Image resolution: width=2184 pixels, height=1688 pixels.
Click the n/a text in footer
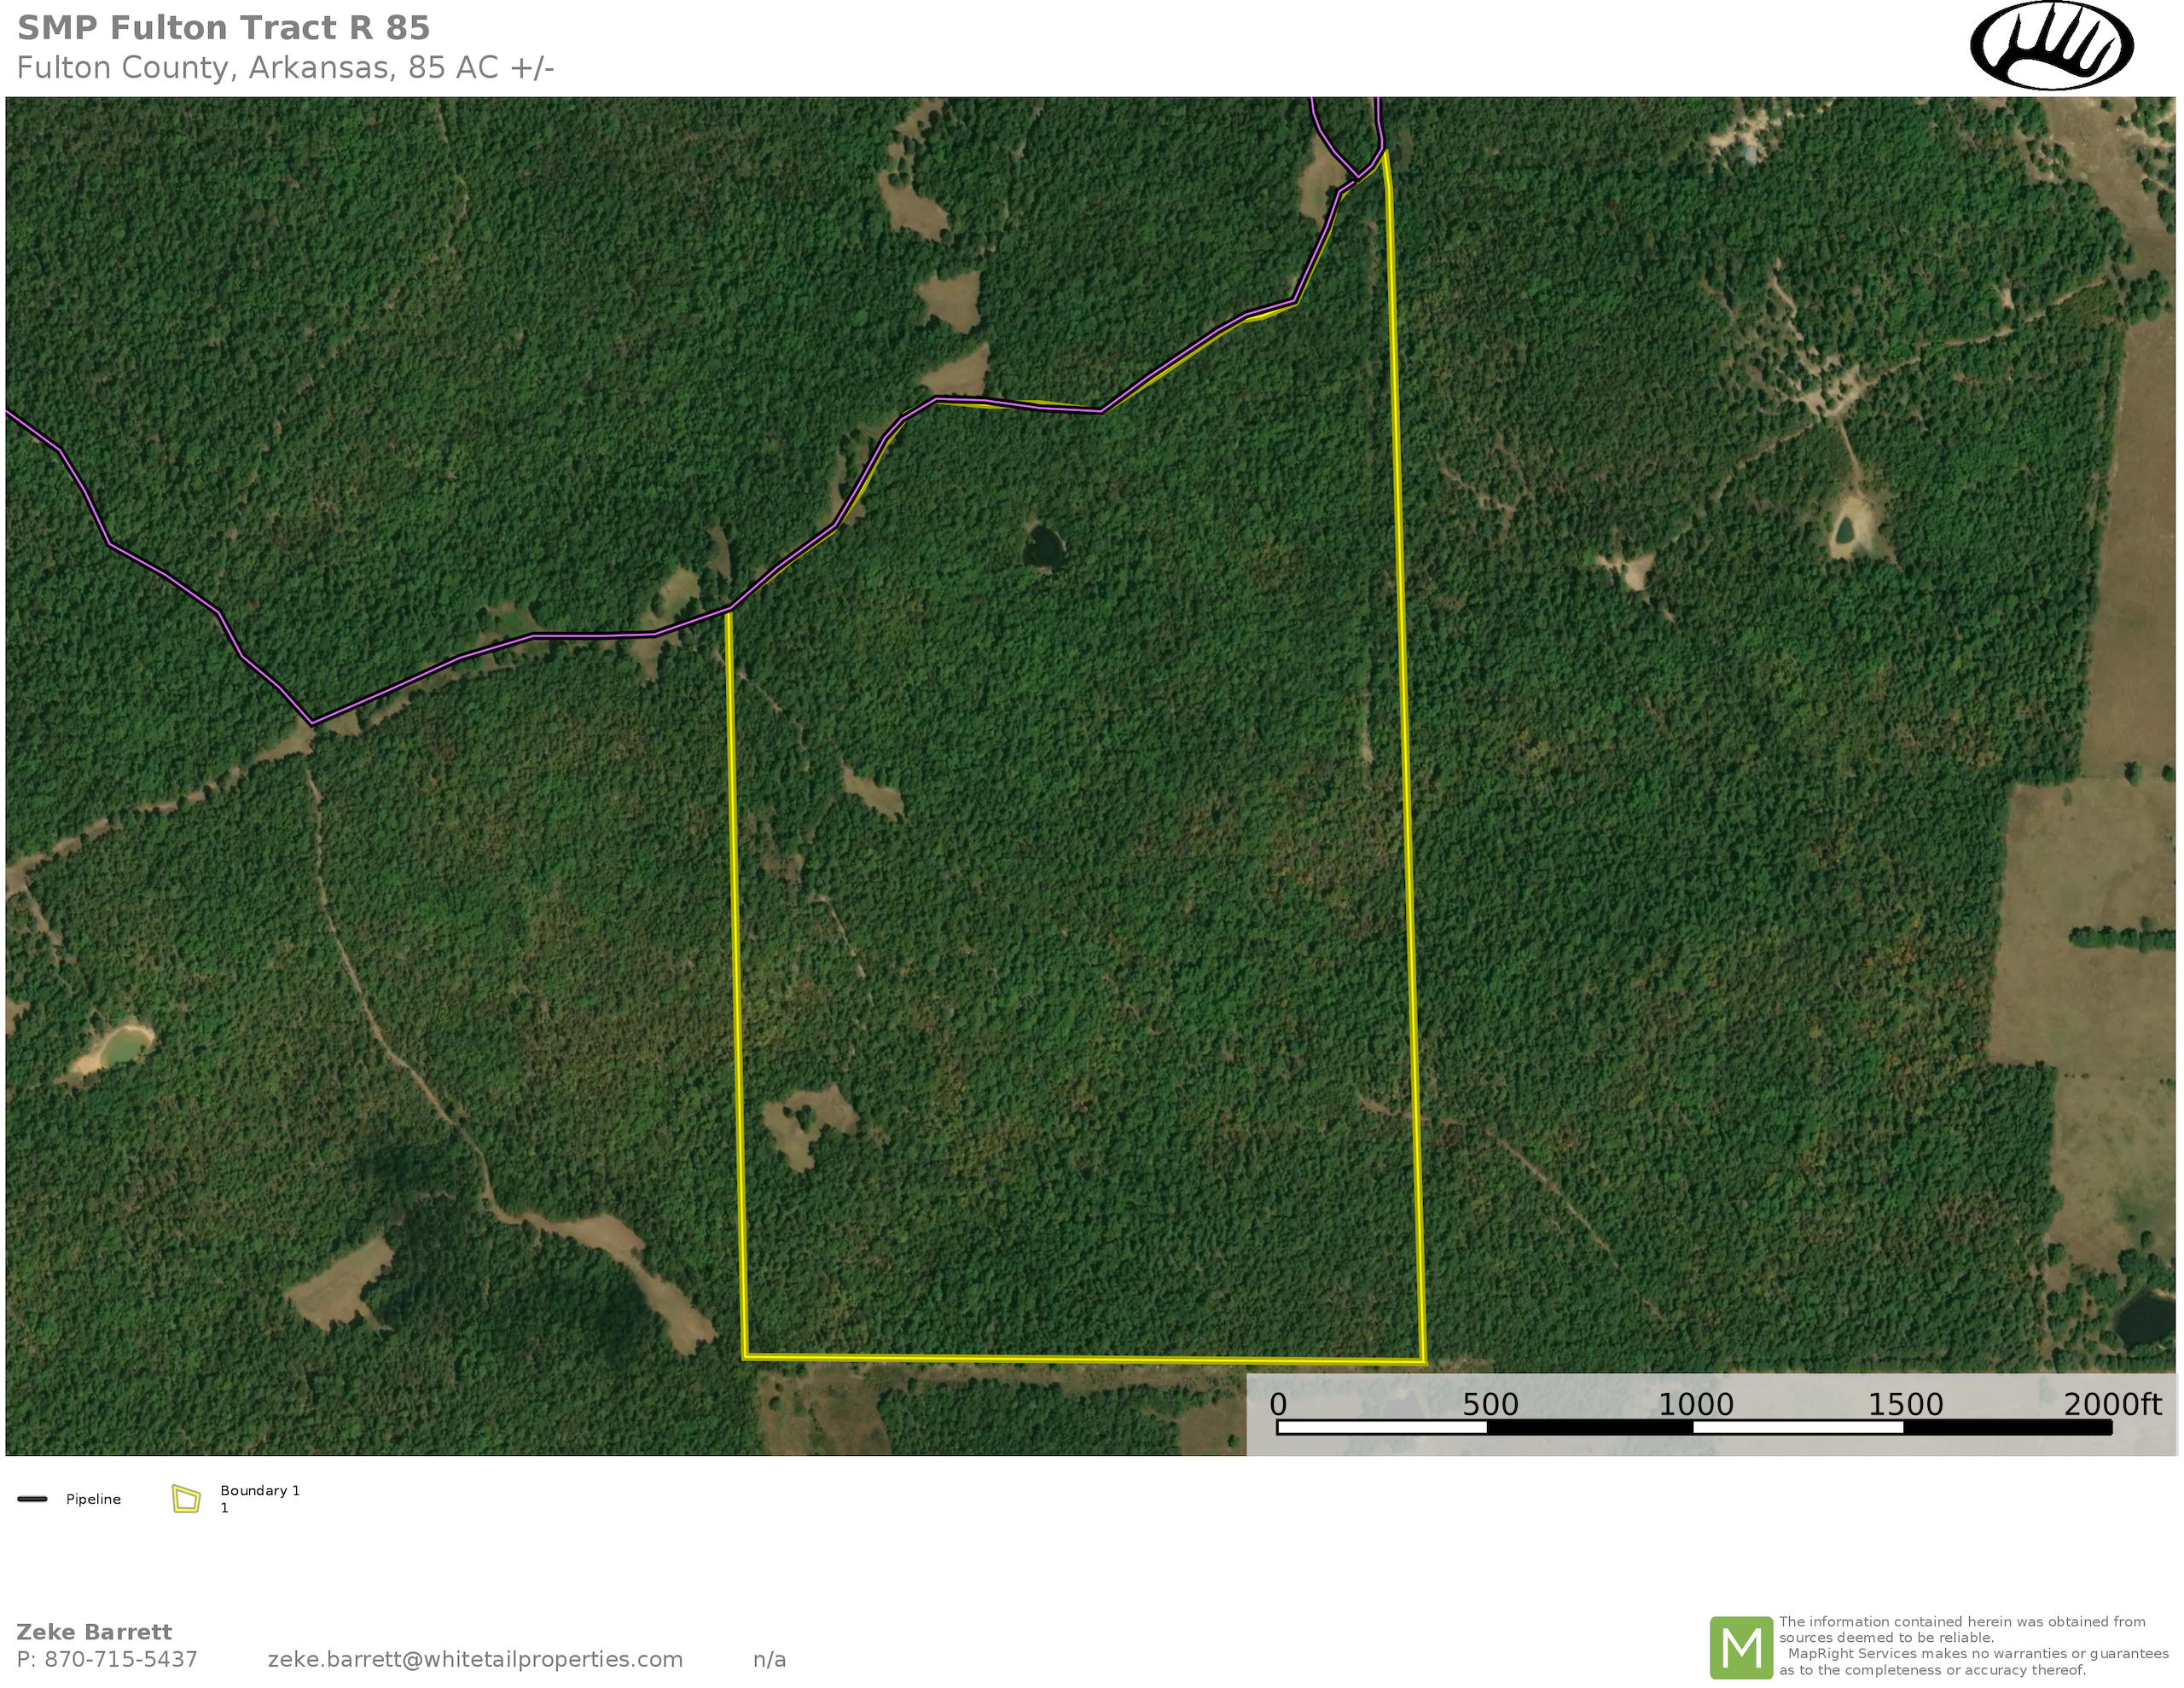click(769, 1660)
